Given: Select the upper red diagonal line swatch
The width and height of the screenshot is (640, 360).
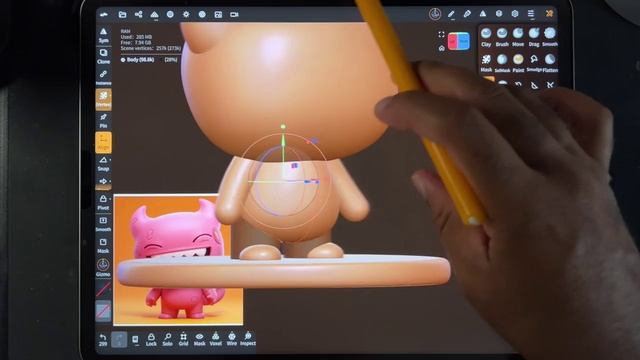Looking at the screenshot, I should coord(103,289).
